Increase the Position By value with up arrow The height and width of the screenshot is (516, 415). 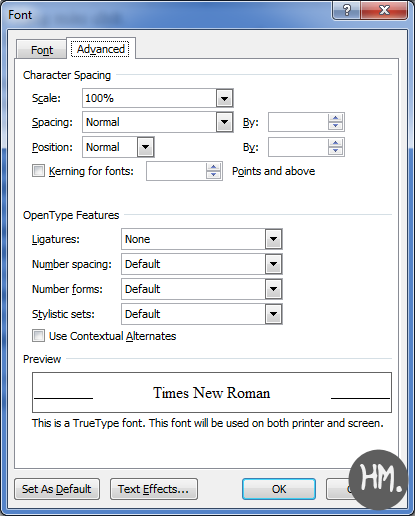335,143
